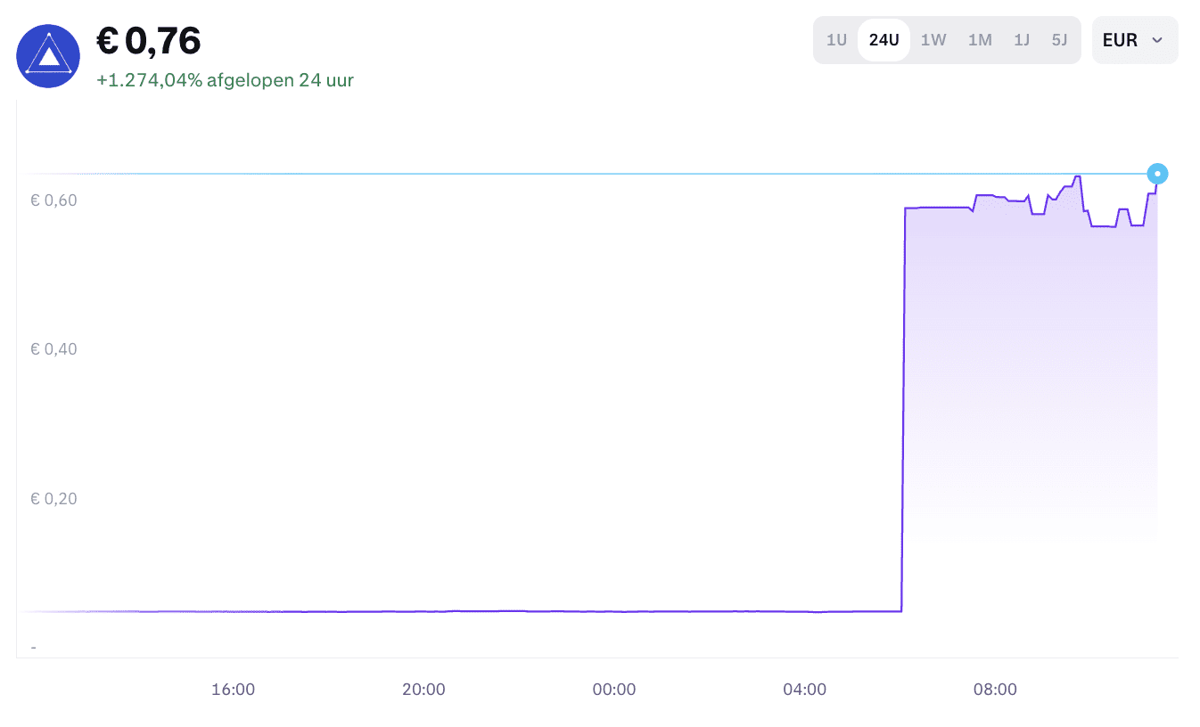Viewport: 1200px width, 727px height.
Task: Click the 04:00 time axis label
Action: pyautogui.click(x=805, y=689)
